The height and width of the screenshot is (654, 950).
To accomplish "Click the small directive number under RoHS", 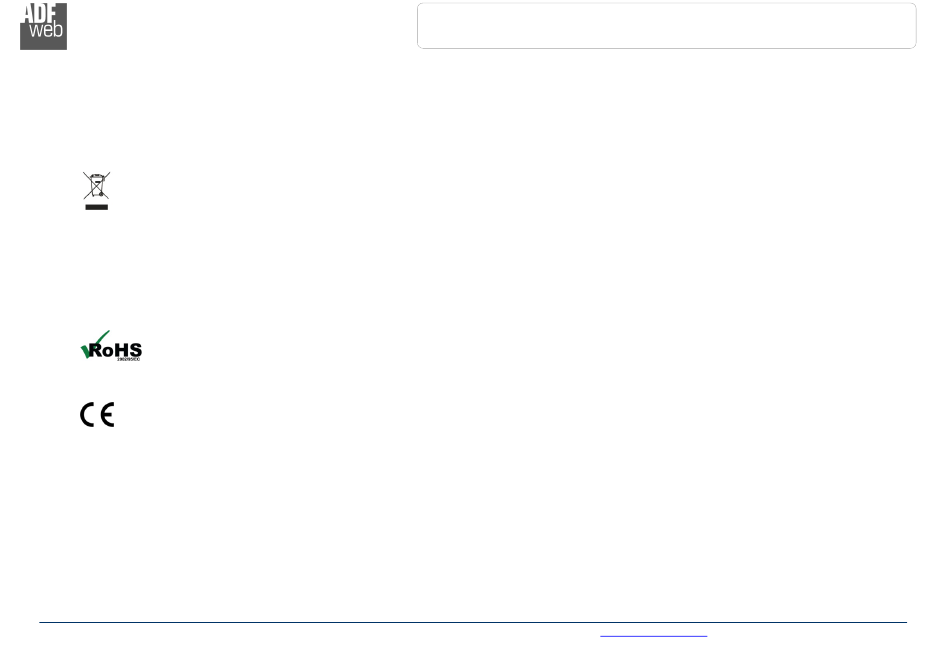I will pyautogui.click(x=128, y=359).
